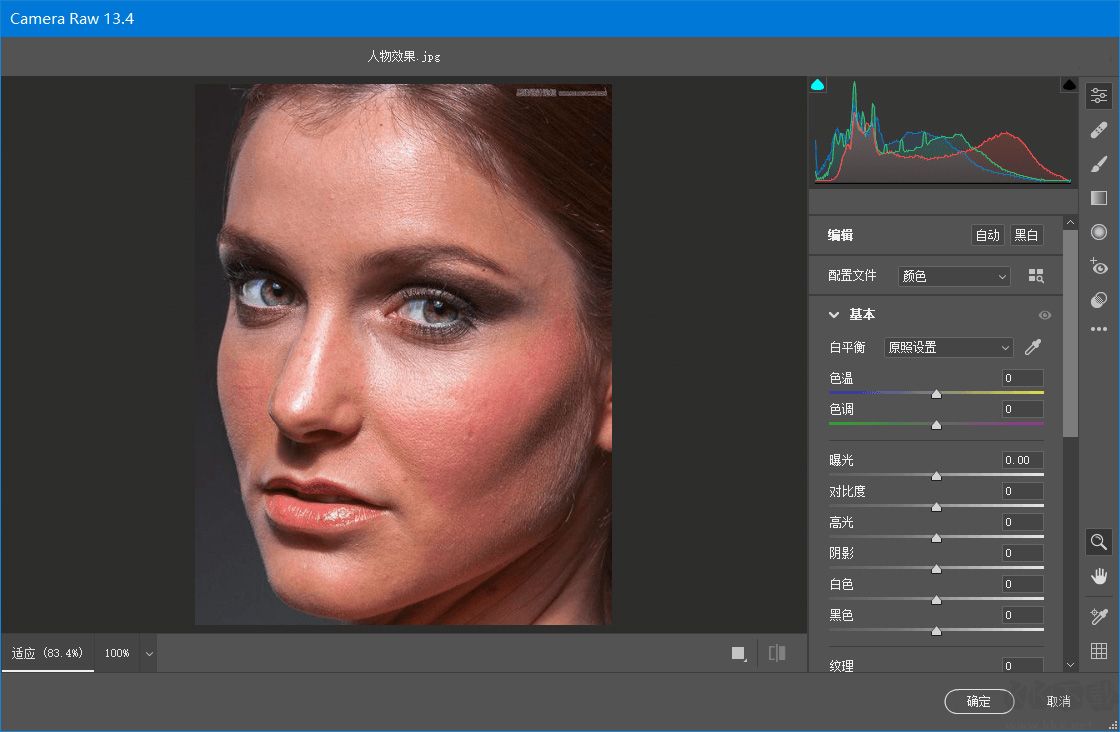Image resolution: width=1120 pixels, height=732 pixels.
Task: Select the Red Eye removal tool
Action: tap(1098, 266)
